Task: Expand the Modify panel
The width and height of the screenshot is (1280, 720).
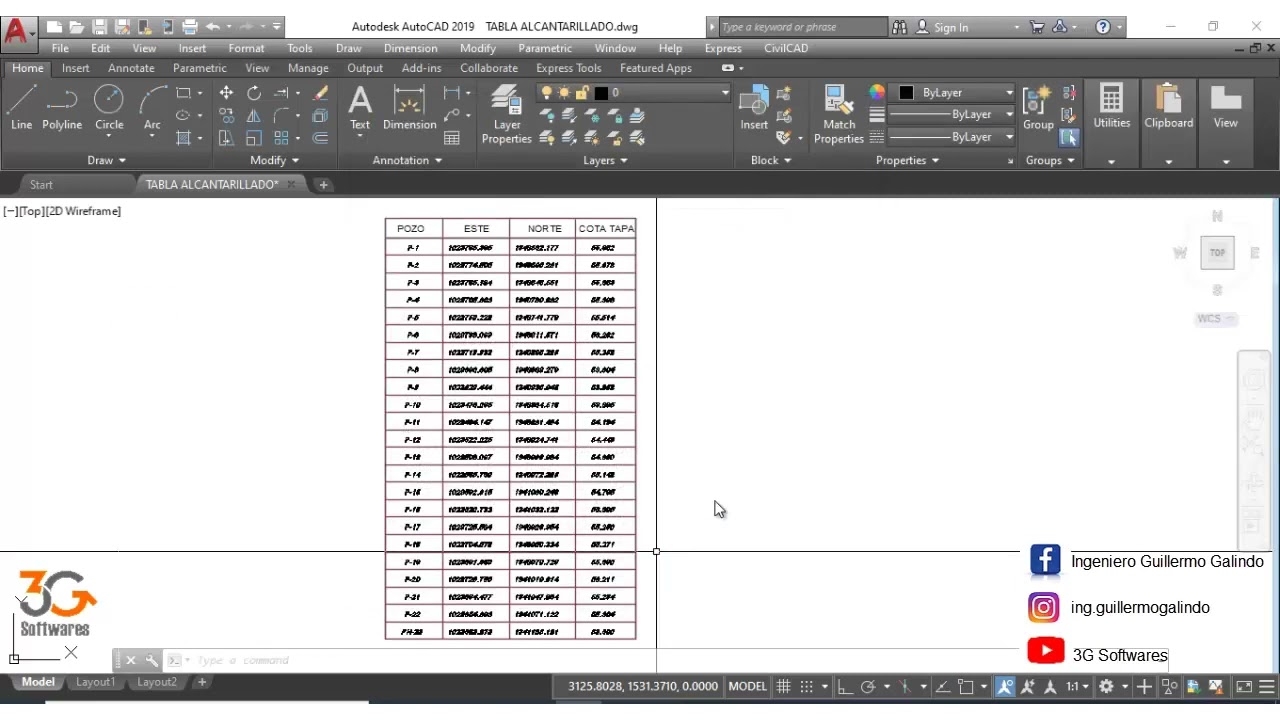Action: click(274, 160)
